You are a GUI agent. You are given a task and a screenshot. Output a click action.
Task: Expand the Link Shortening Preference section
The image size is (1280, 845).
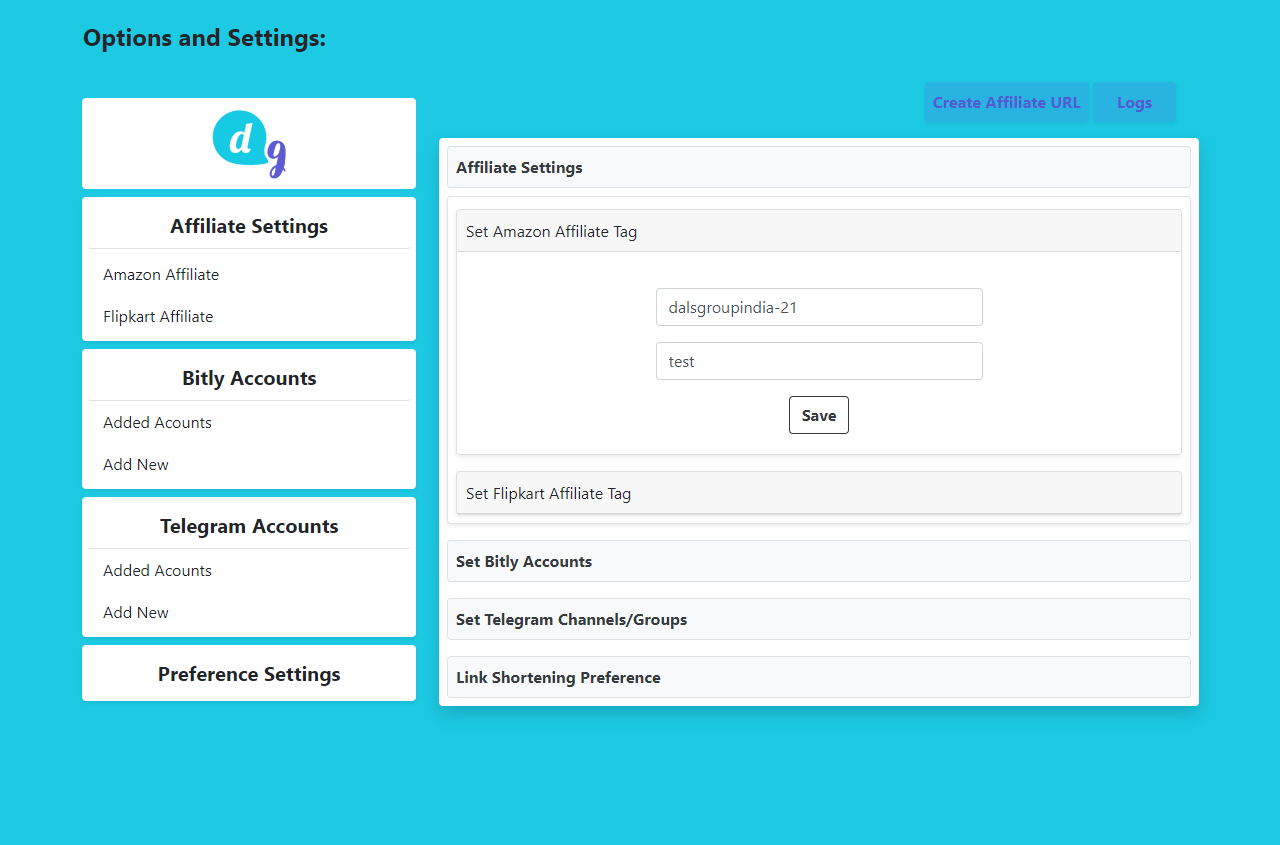pyautogui.click(x=818, y=677)
